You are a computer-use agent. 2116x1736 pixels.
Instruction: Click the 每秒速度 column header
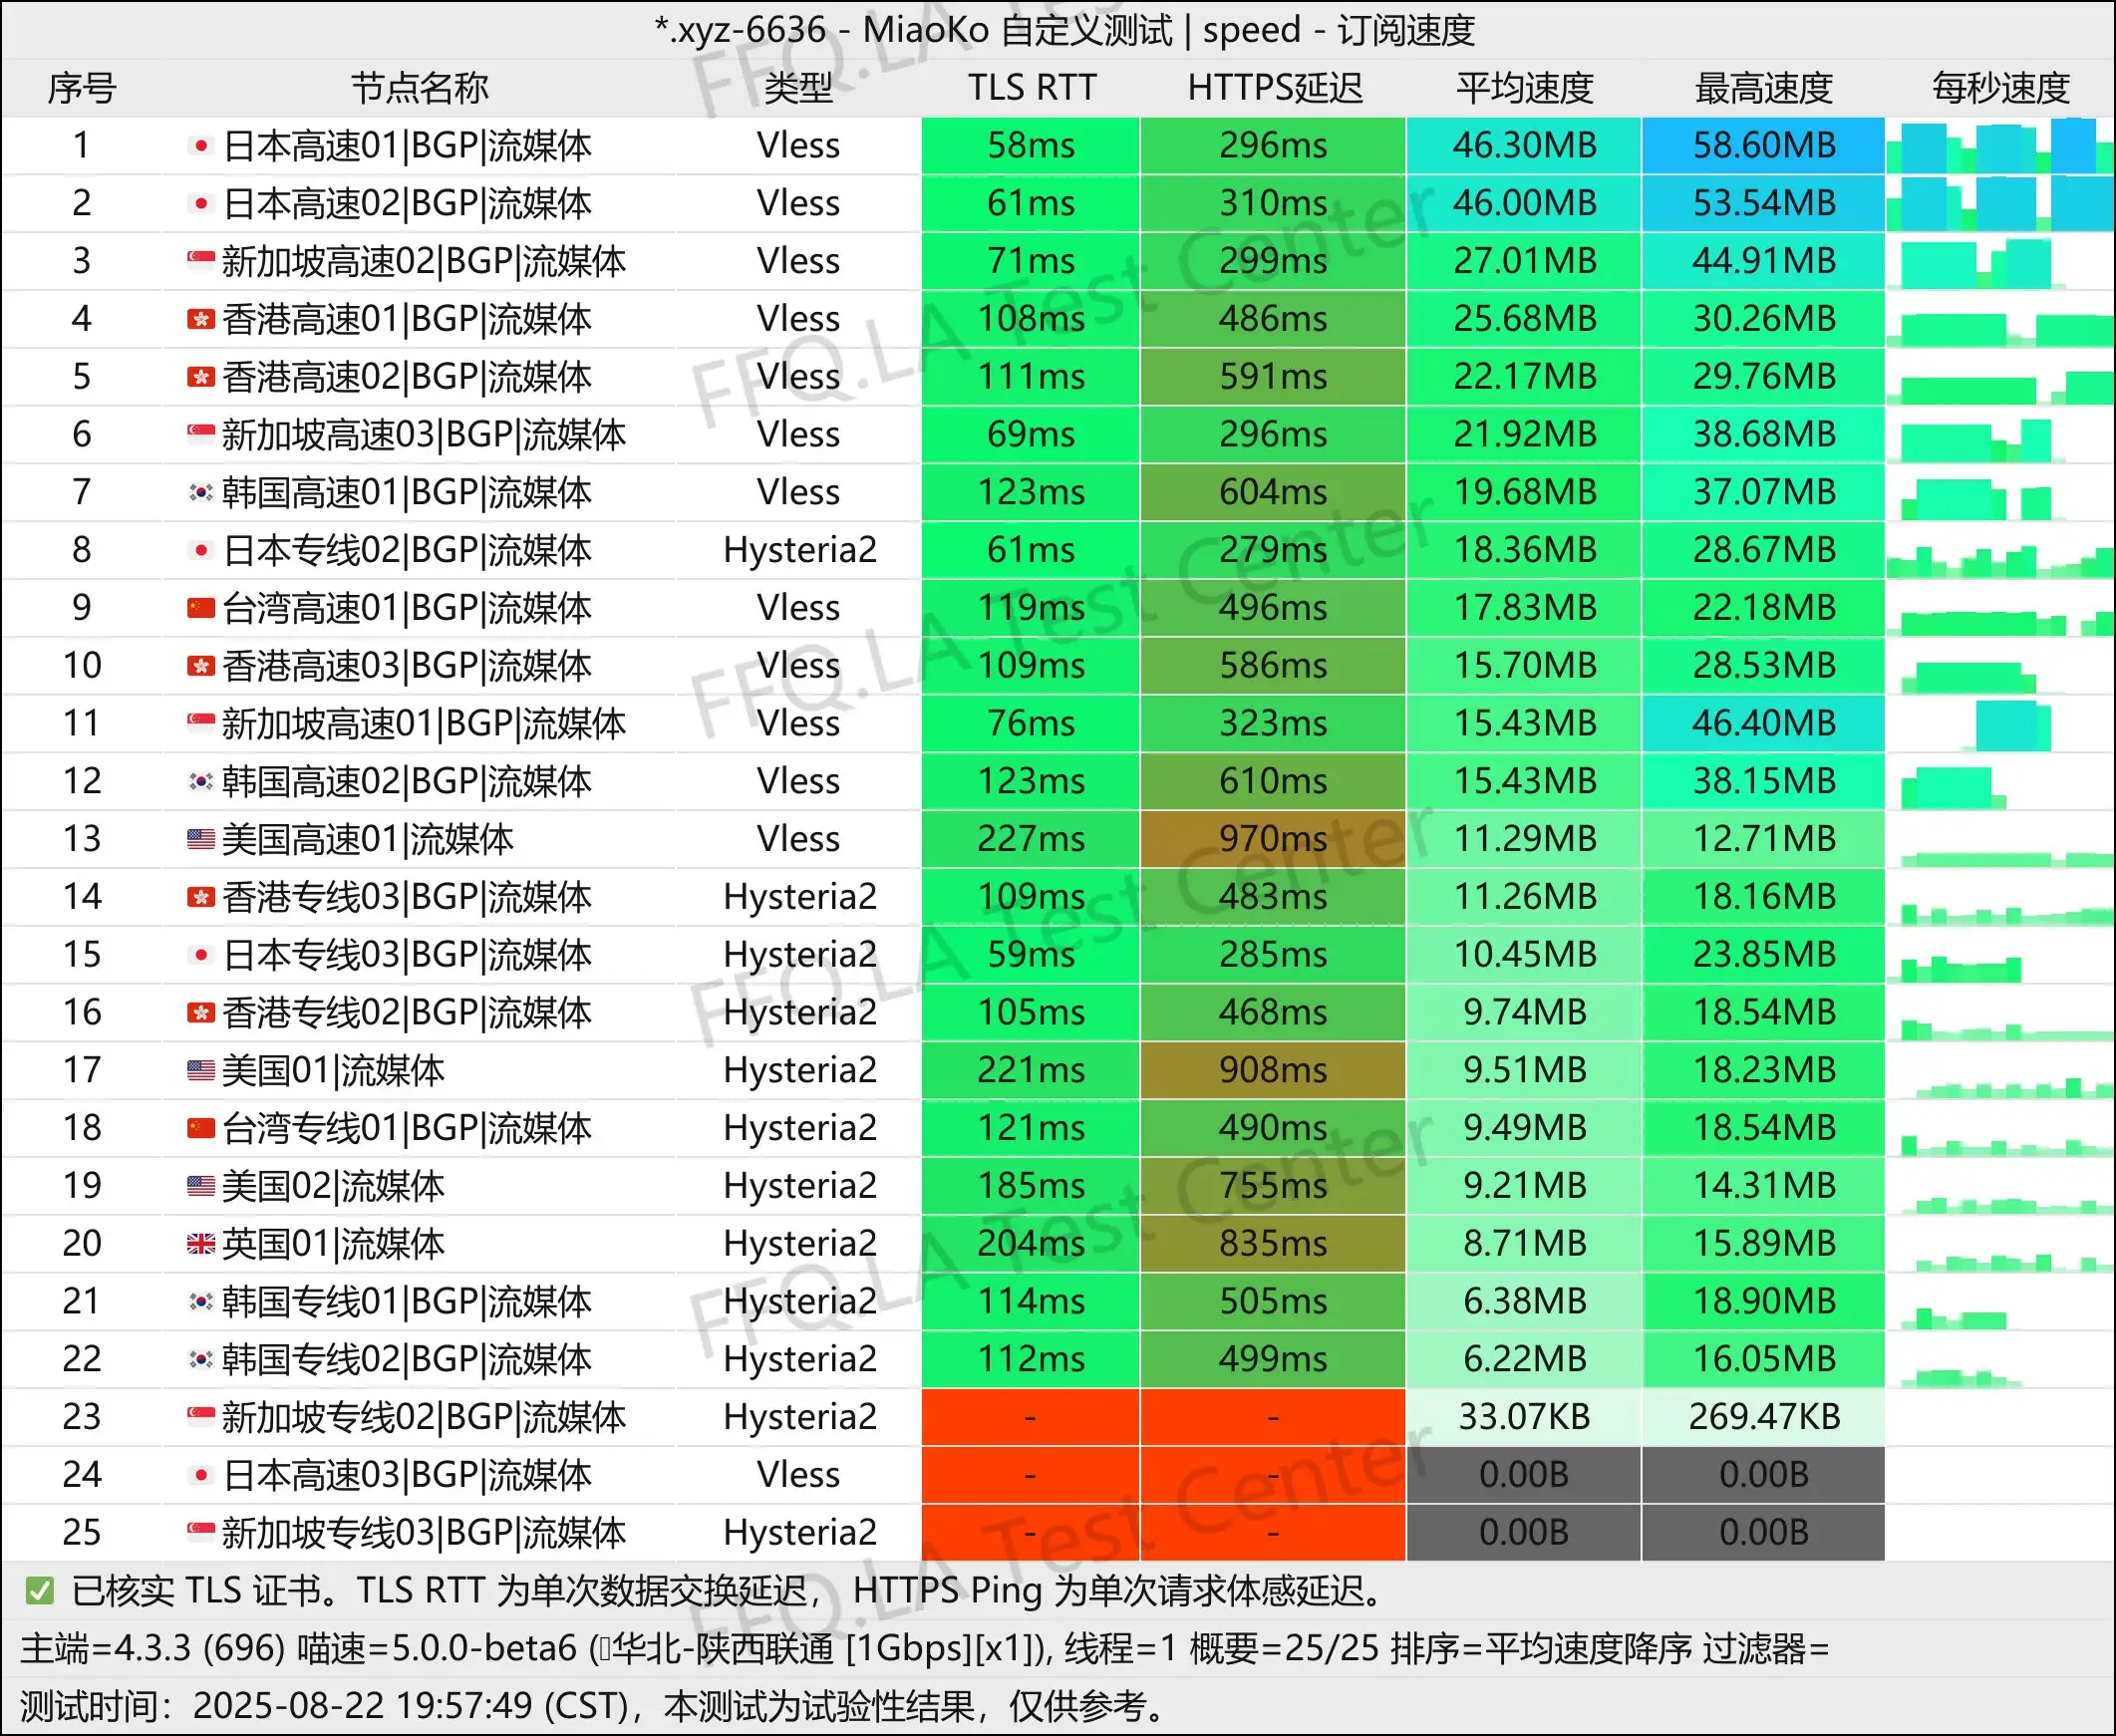tap(2000, 88)
